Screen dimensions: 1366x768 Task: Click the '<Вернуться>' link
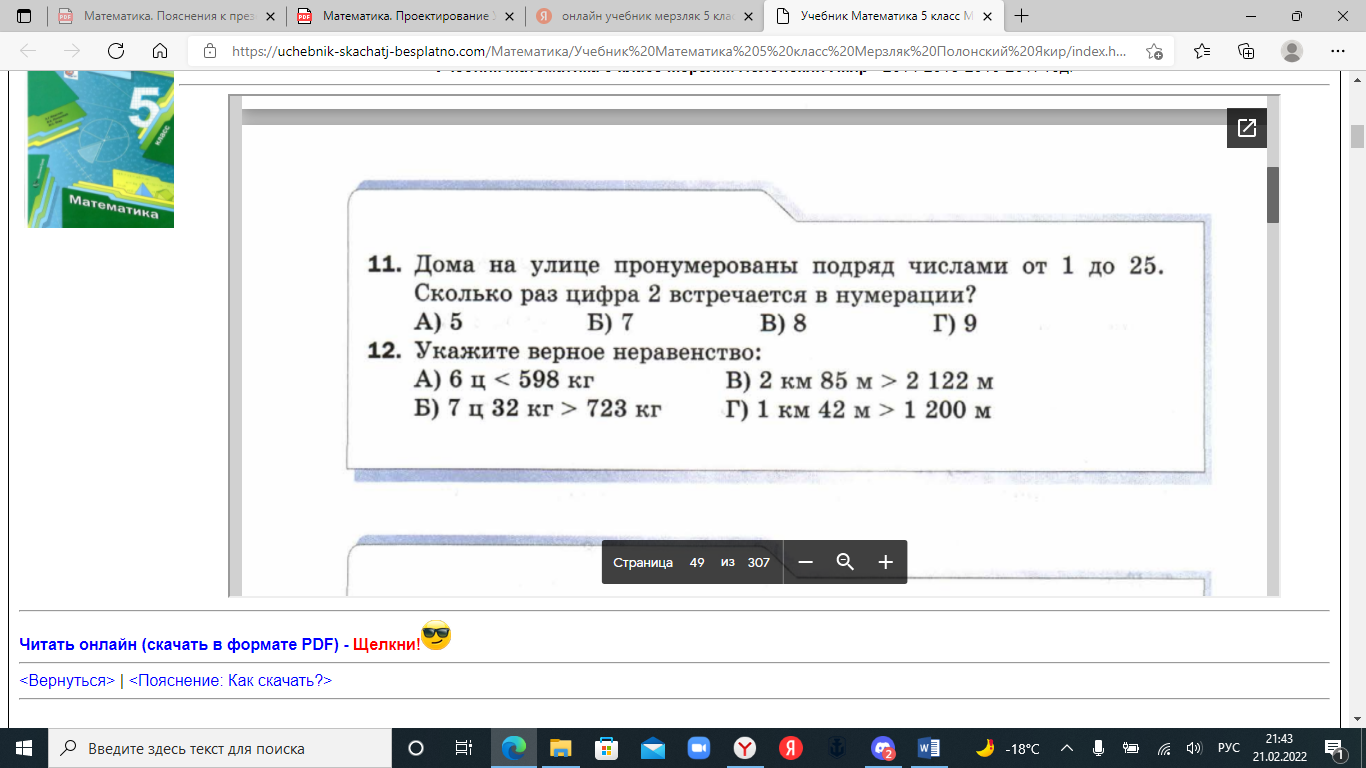pyautogui.click(x=68, y=681)
